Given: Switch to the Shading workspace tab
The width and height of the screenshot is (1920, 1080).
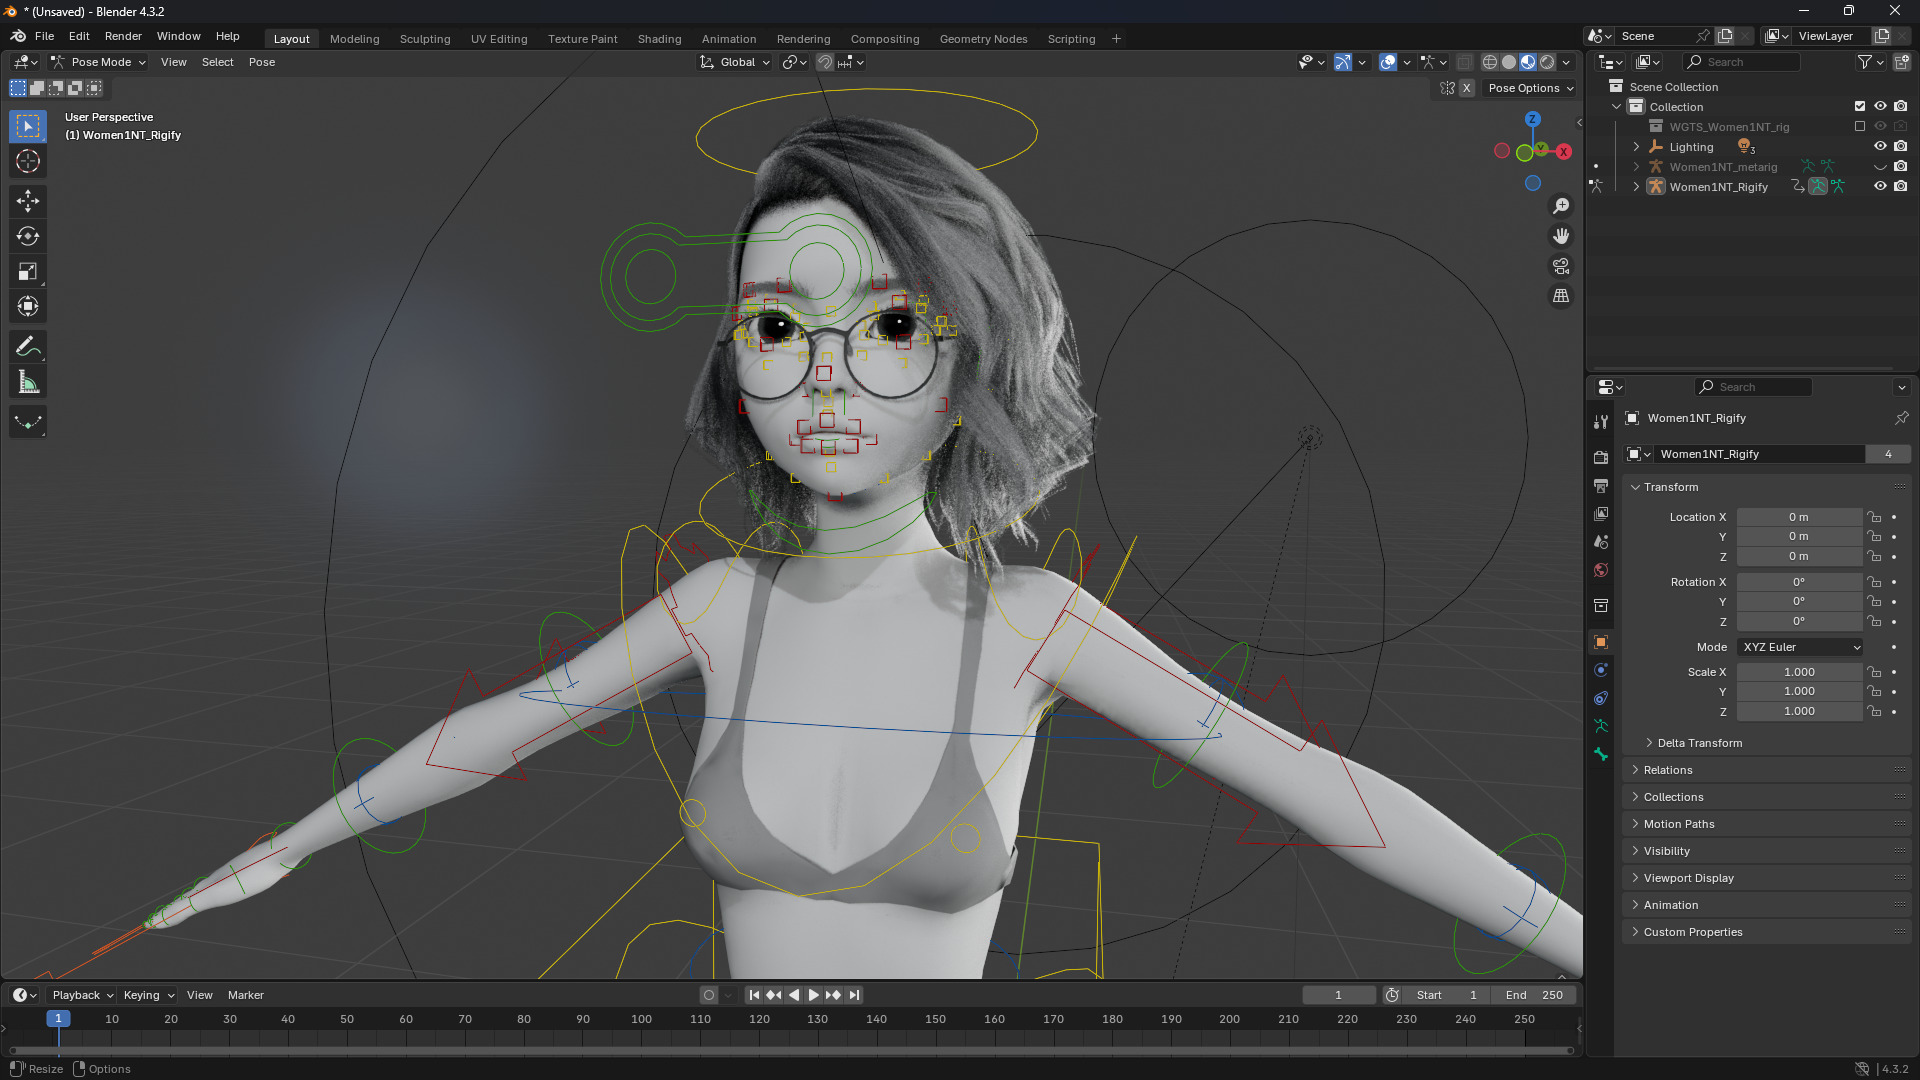Looking at the screenshot, I should point(659,39).
